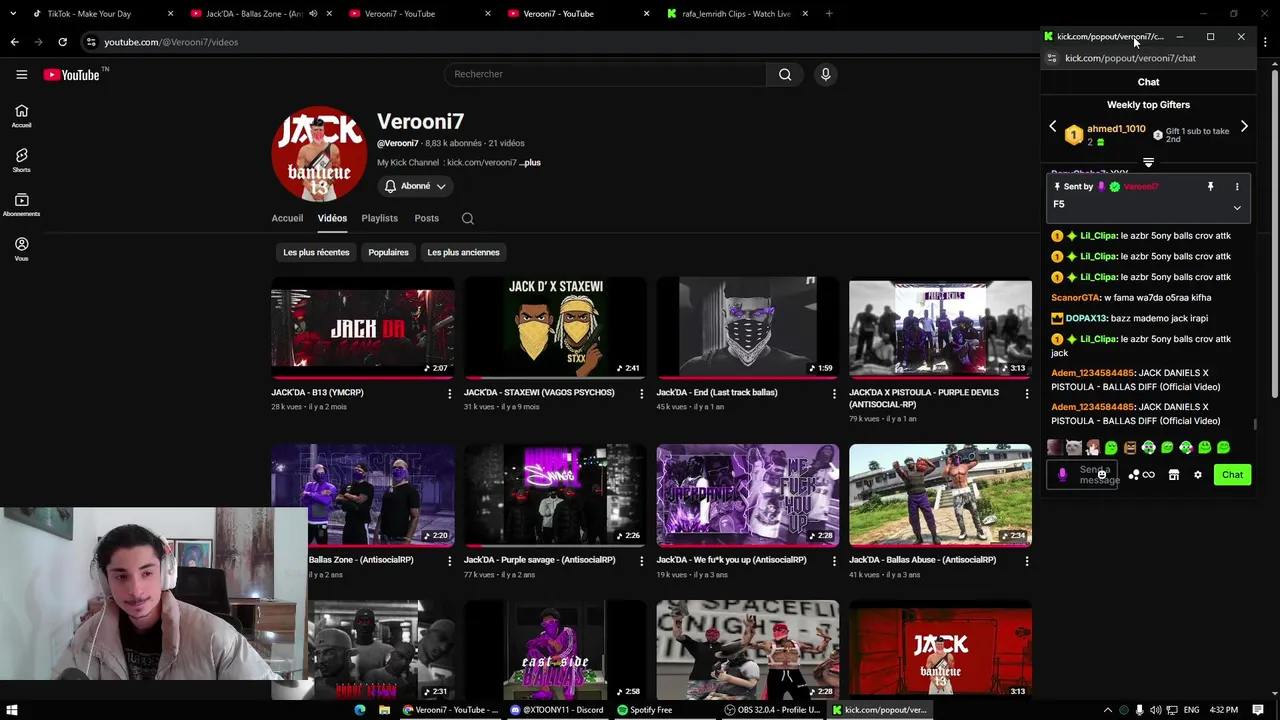Open options for JACK'DA X PISTOULA video
The image size is (1280, 720).
click(1026, 393)
